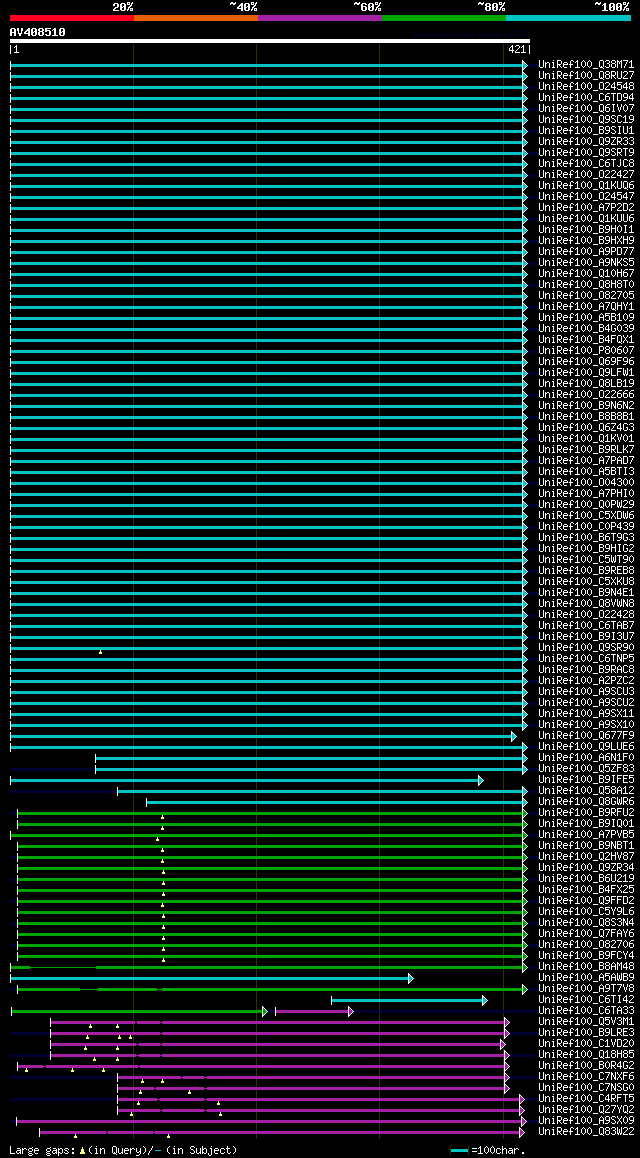The height and width of the screenshot is (1158, 640).
Task: Click the UniRef100_O82705 label
Action: point(586,295)
